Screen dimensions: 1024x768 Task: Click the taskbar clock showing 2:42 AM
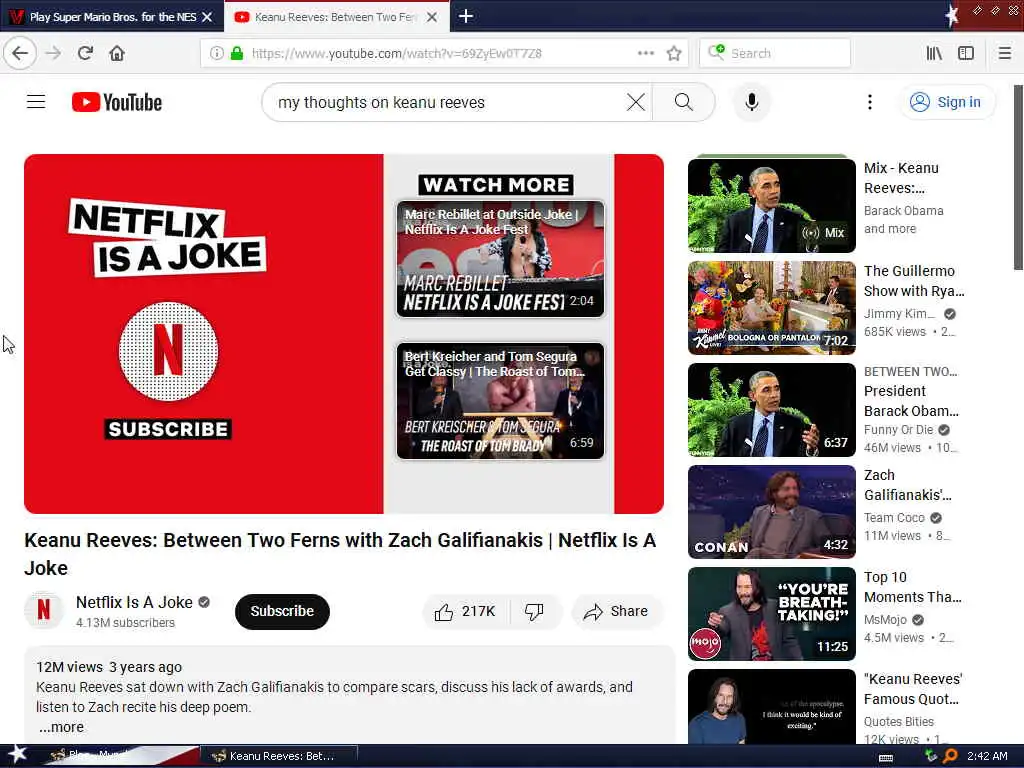[x=987, y=756]
